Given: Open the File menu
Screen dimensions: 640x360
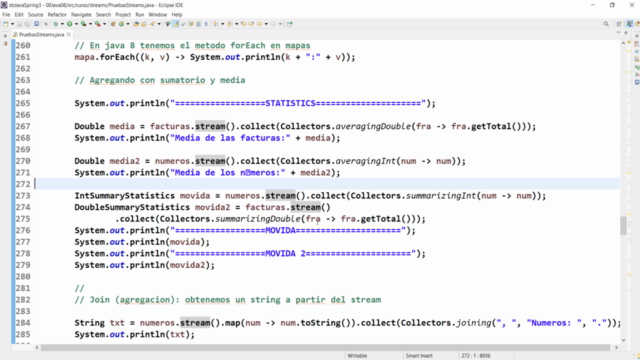Looking at the screenshot, I should coord(6,15).
